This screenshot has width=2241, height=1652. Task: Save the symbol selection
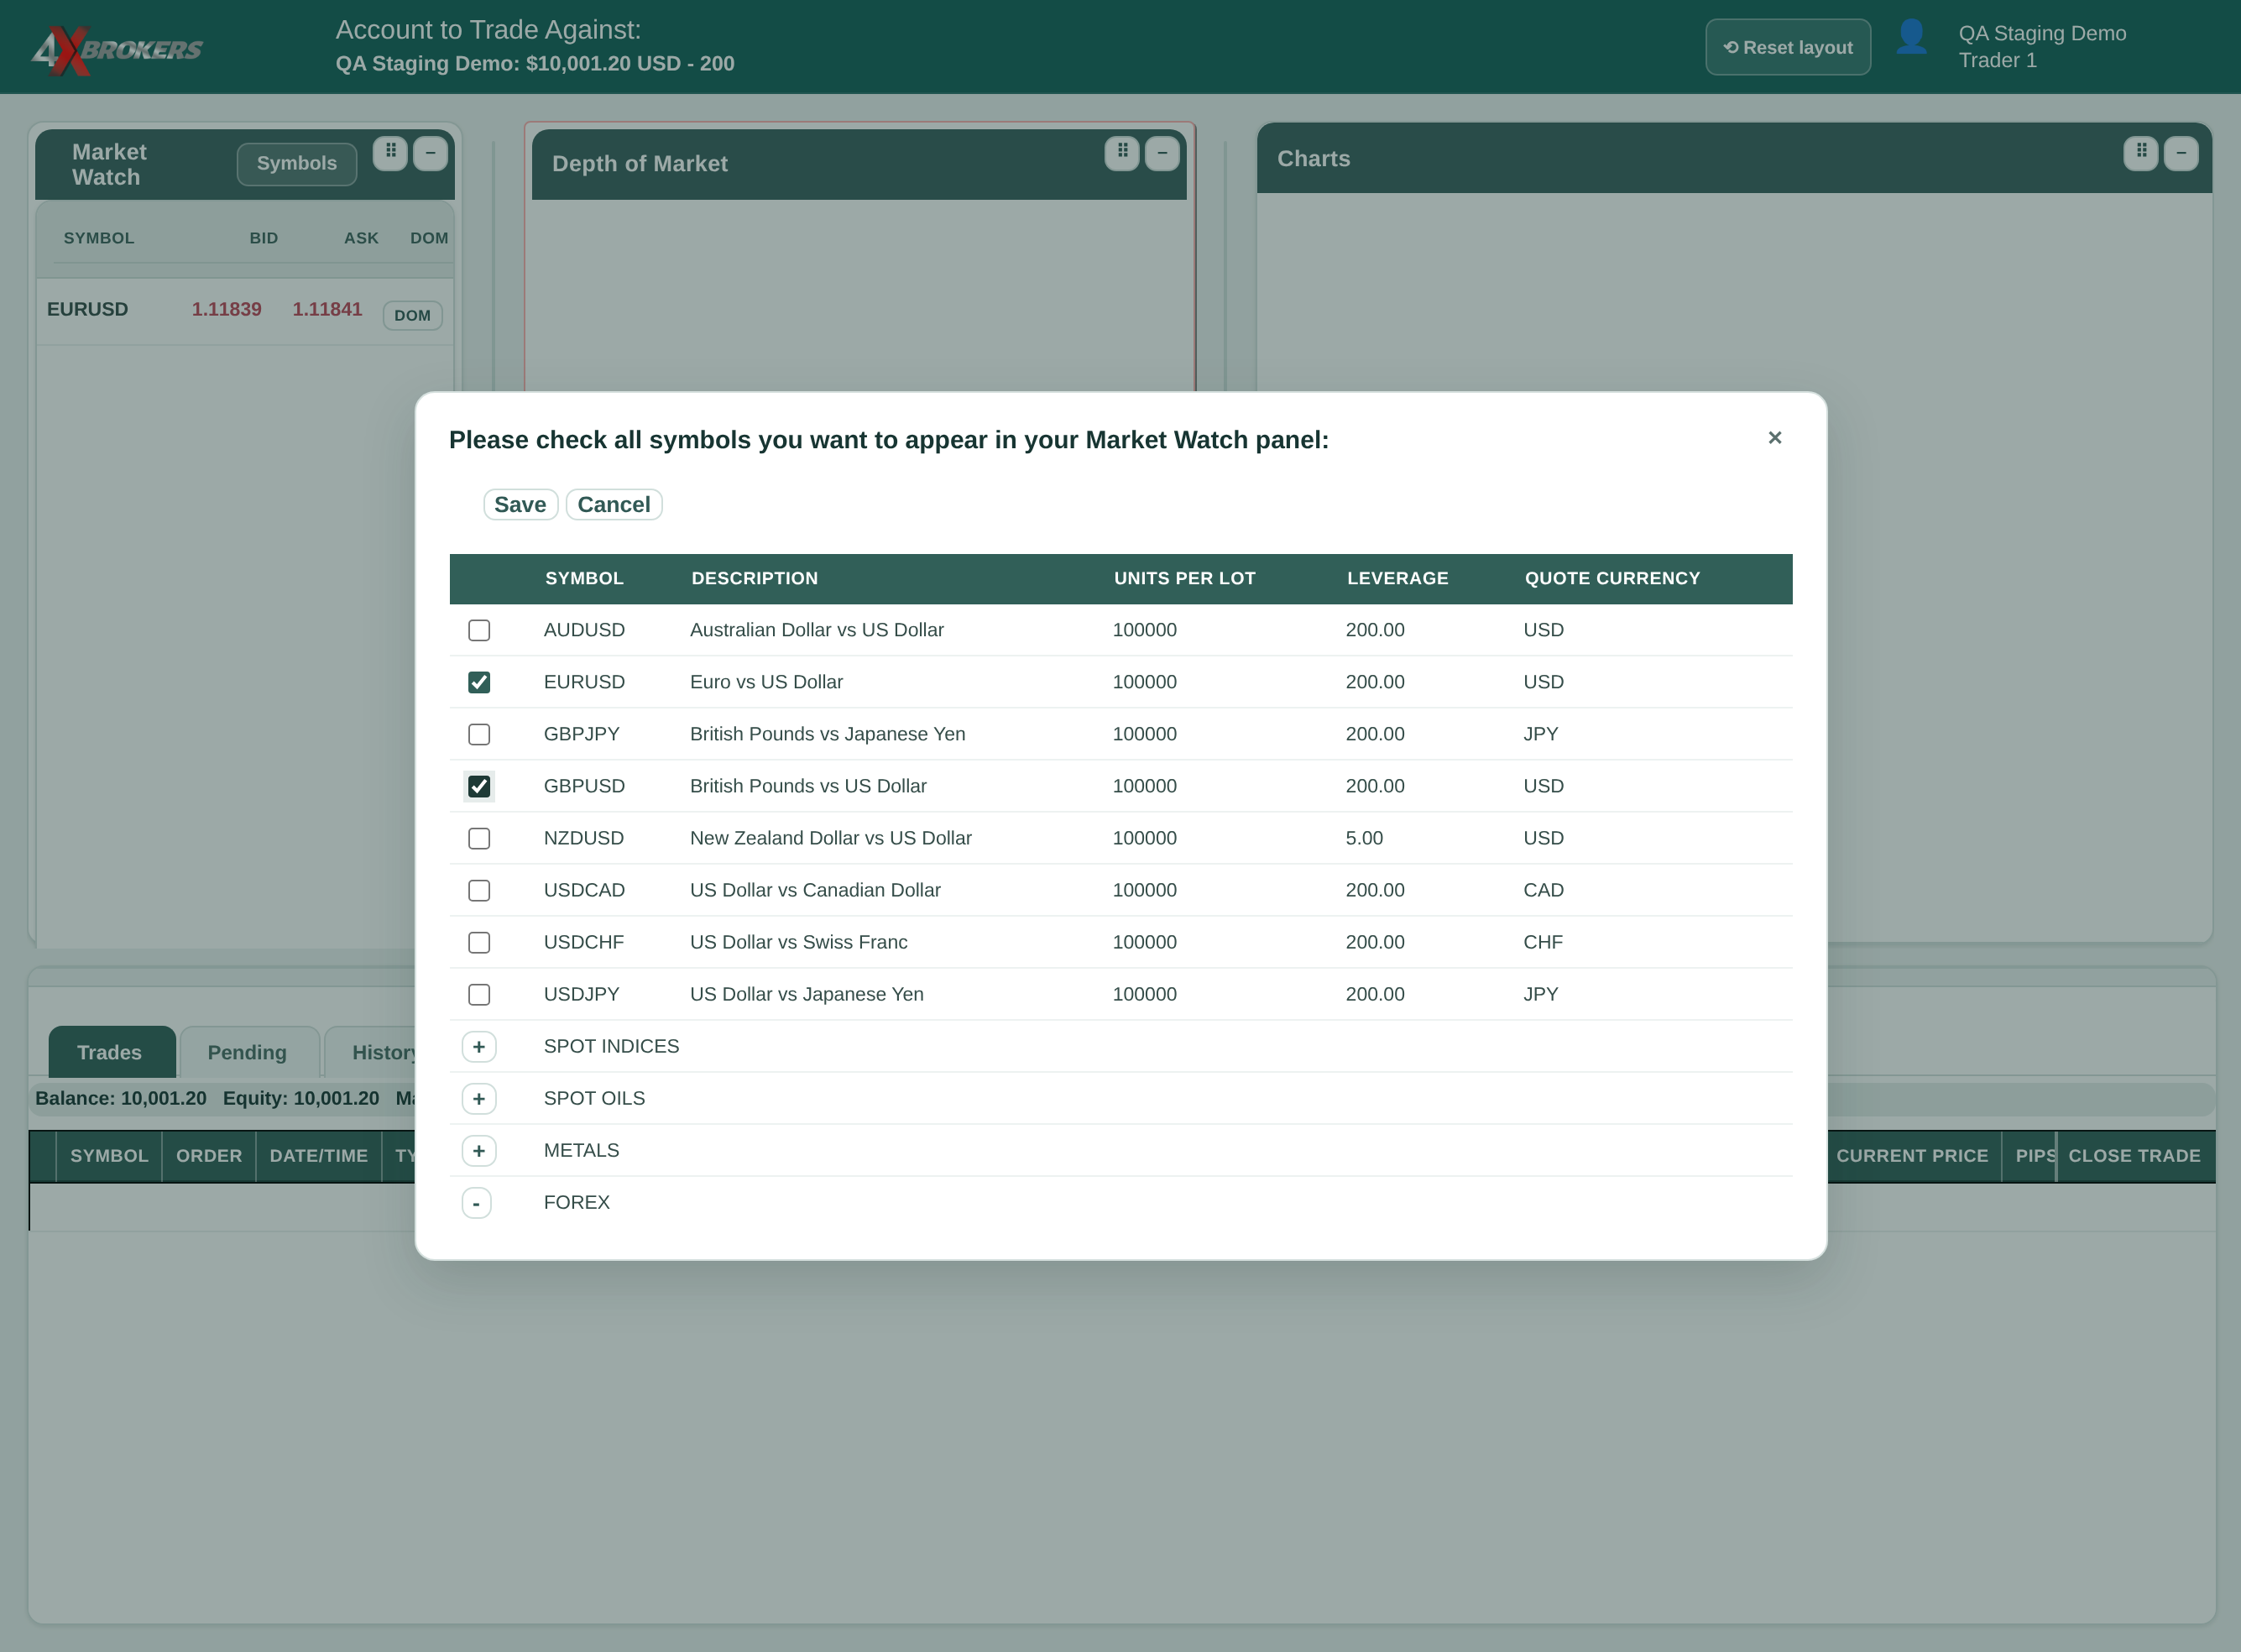point(520,505)
